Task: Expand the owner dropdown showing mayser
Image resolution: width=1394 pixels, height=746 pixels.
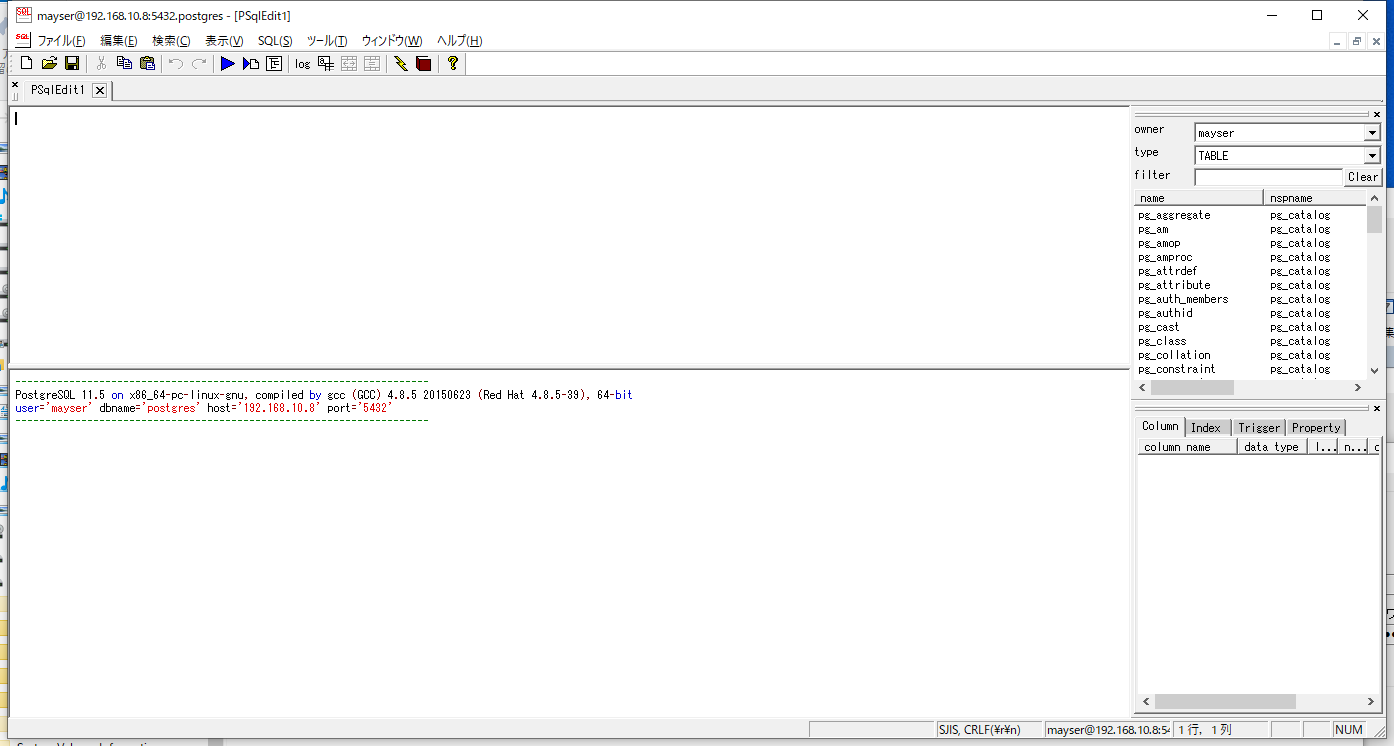Action: click(x=1372, y=133)
